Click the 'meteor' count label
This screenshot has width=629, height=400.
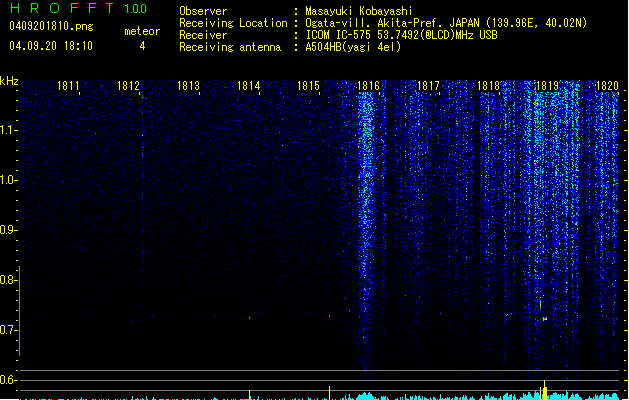(x=142, y=31)
